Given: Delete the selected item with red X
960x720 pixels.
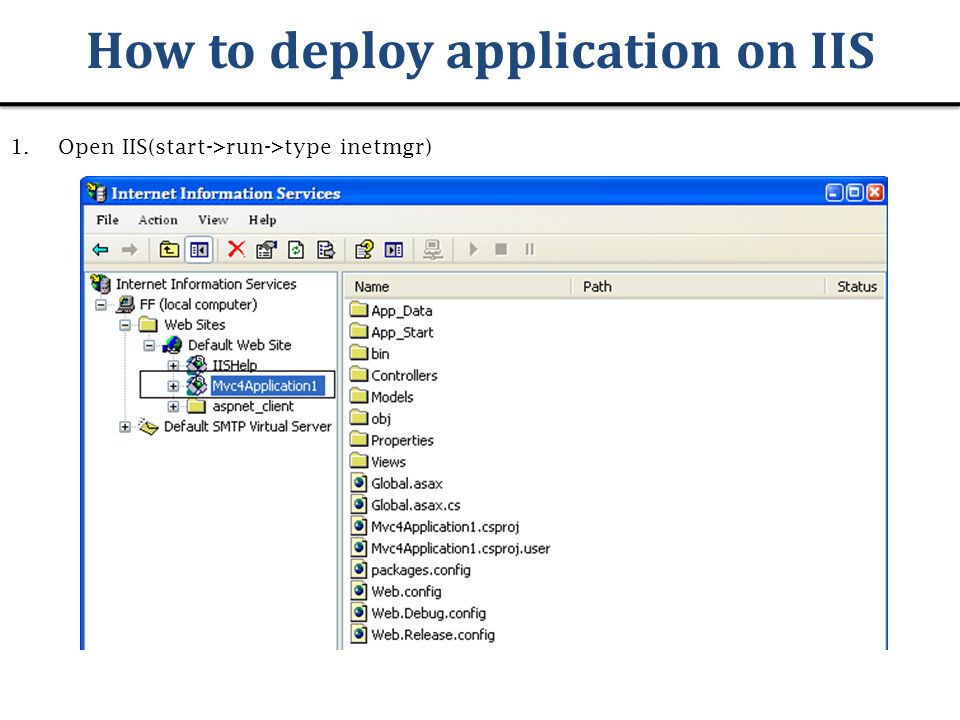Looking at the screenshot, I should [236, 249].
